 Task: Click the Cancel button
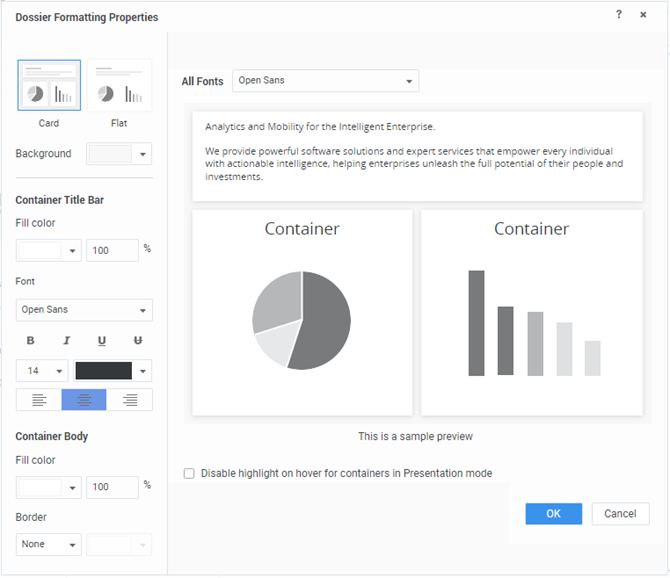[620, 514]
